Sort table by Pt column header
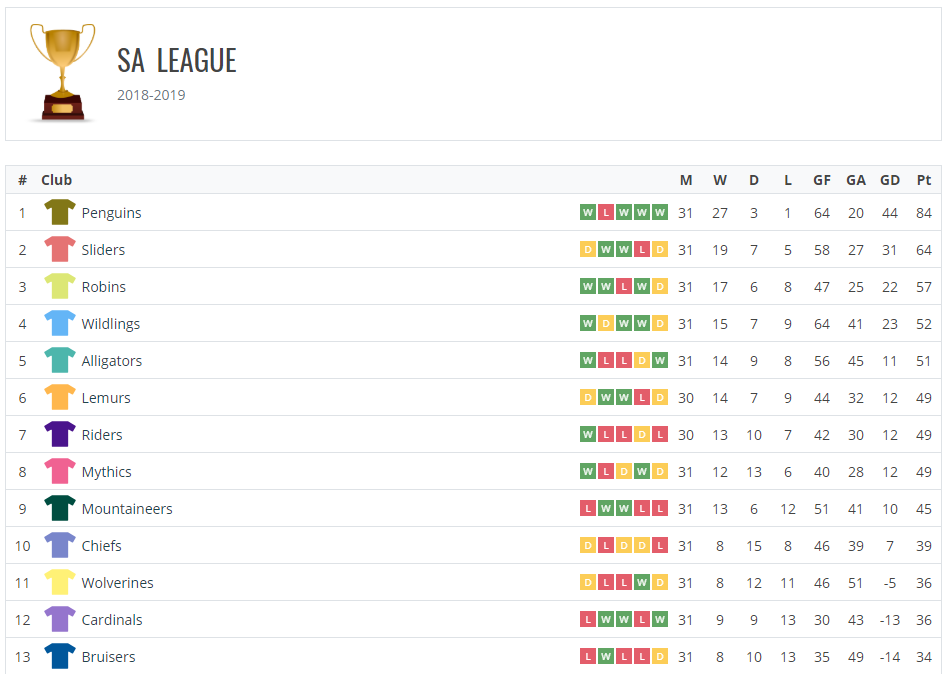 923,180
